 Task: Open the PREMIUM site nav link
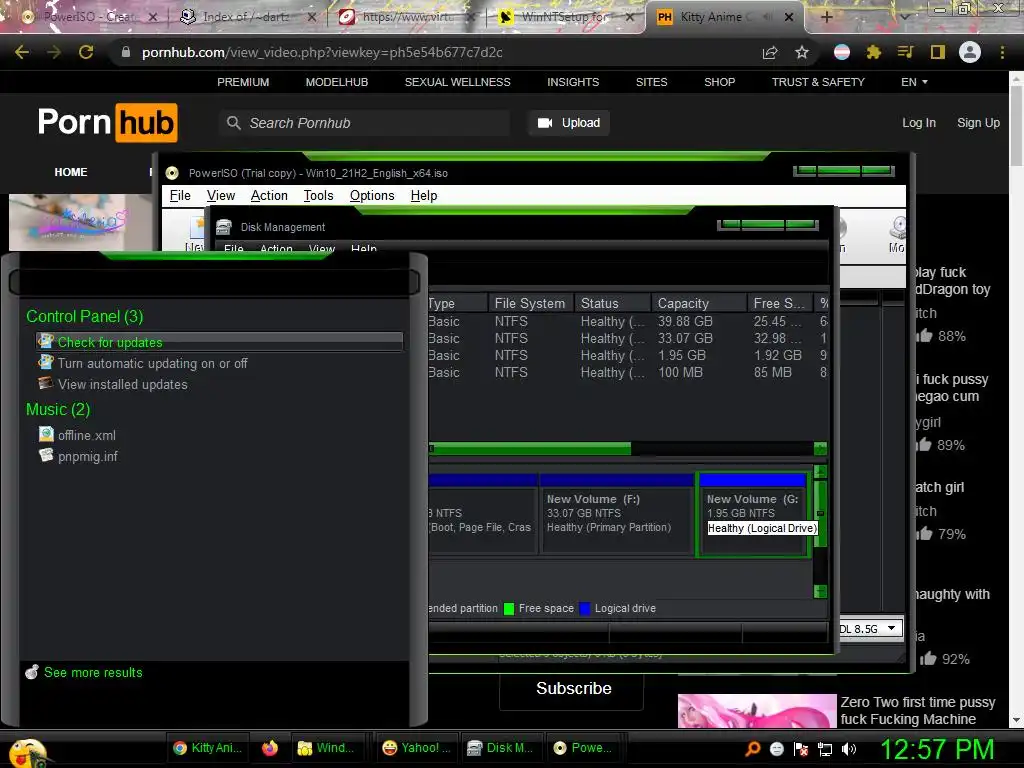point(243,82)
